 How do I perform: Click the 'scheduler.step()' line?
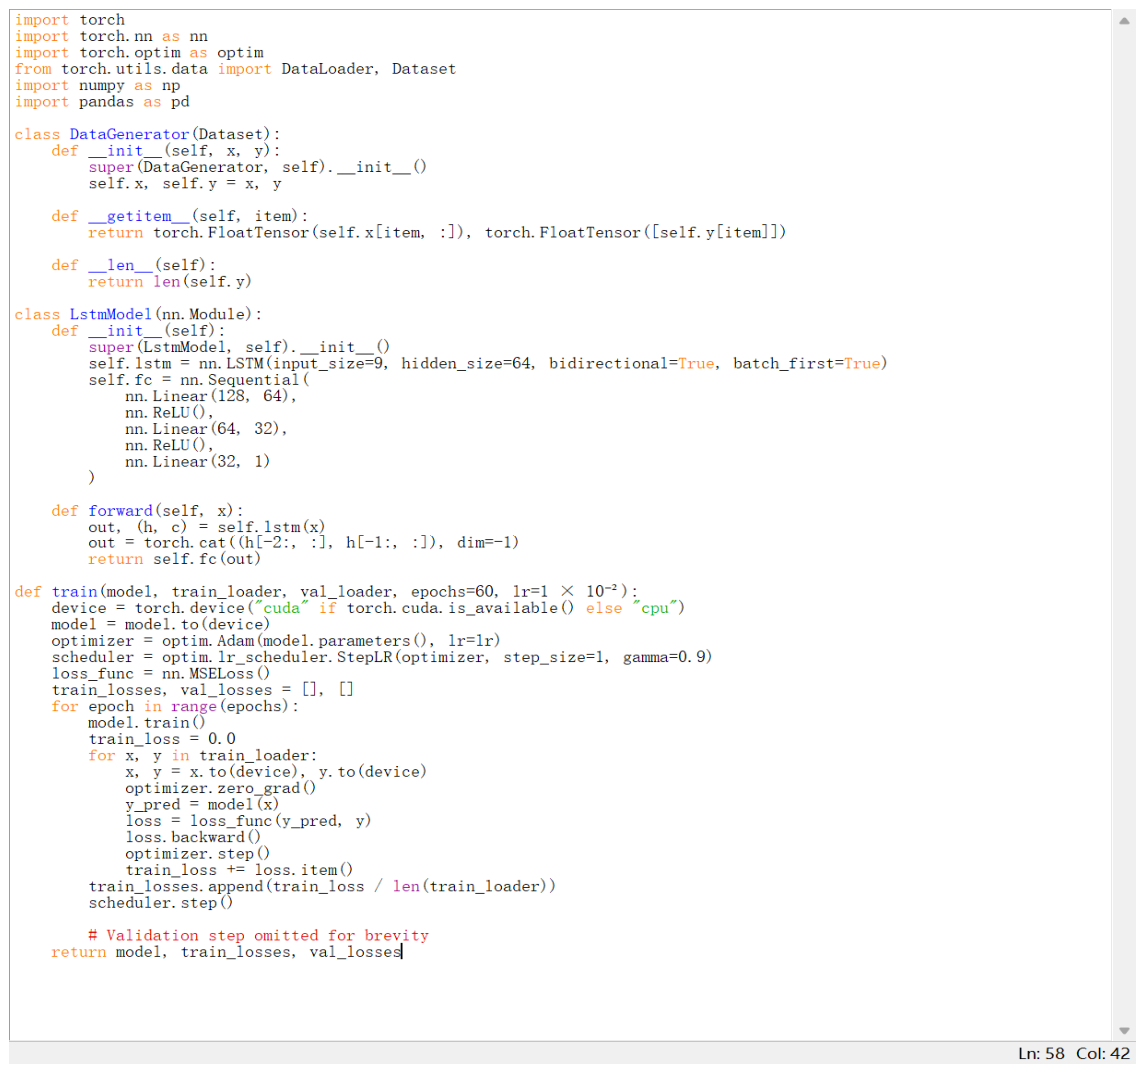click(161, 903)
